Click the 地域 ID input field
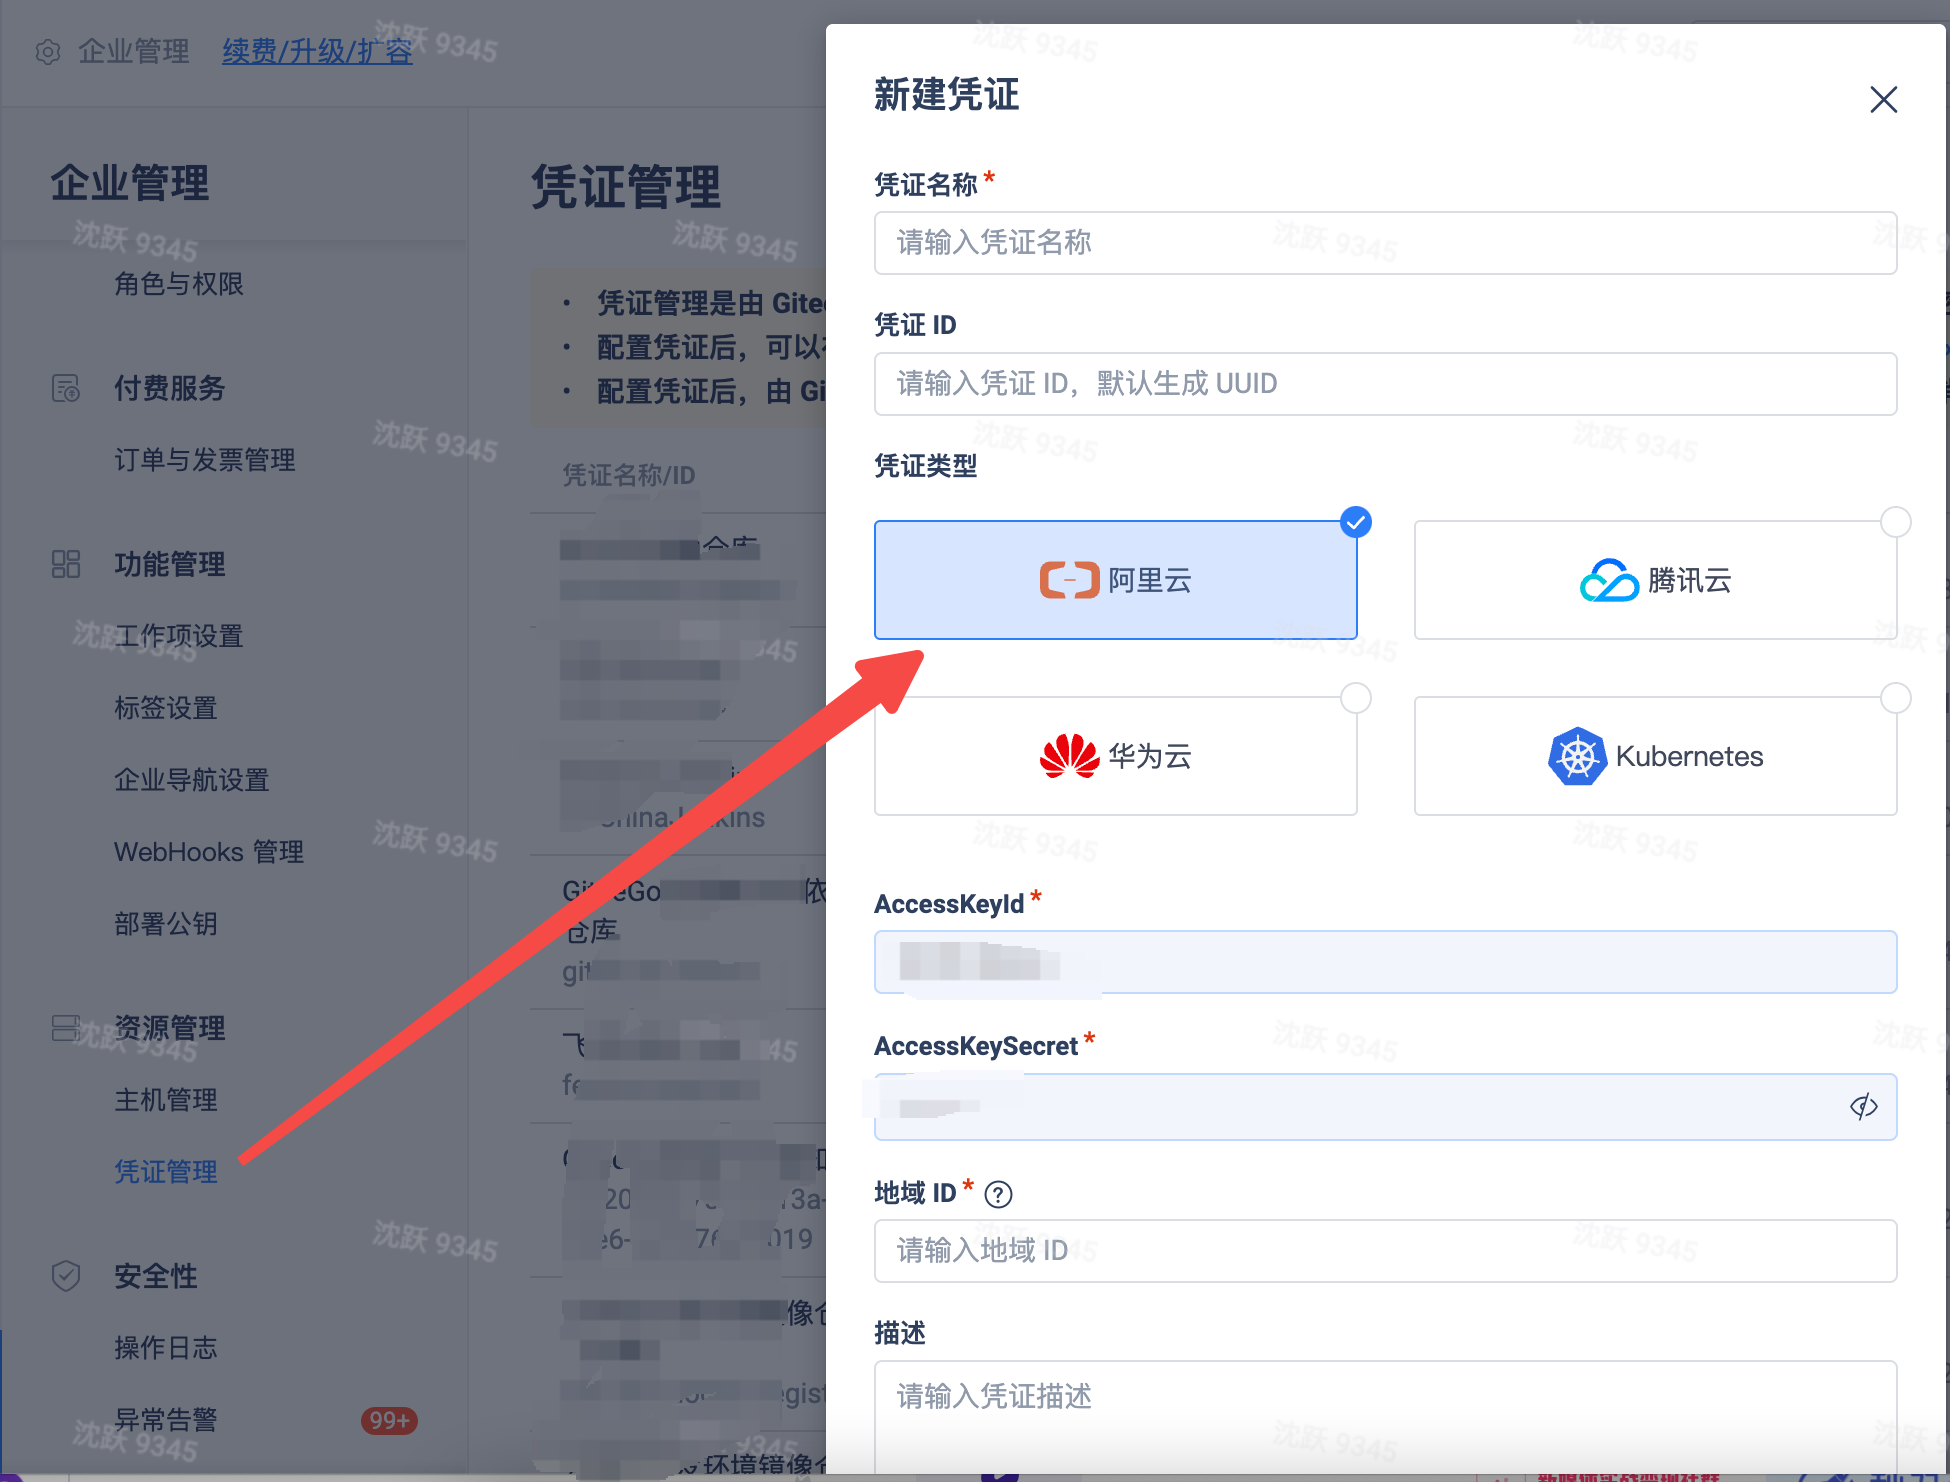 coord(1385,1251)
